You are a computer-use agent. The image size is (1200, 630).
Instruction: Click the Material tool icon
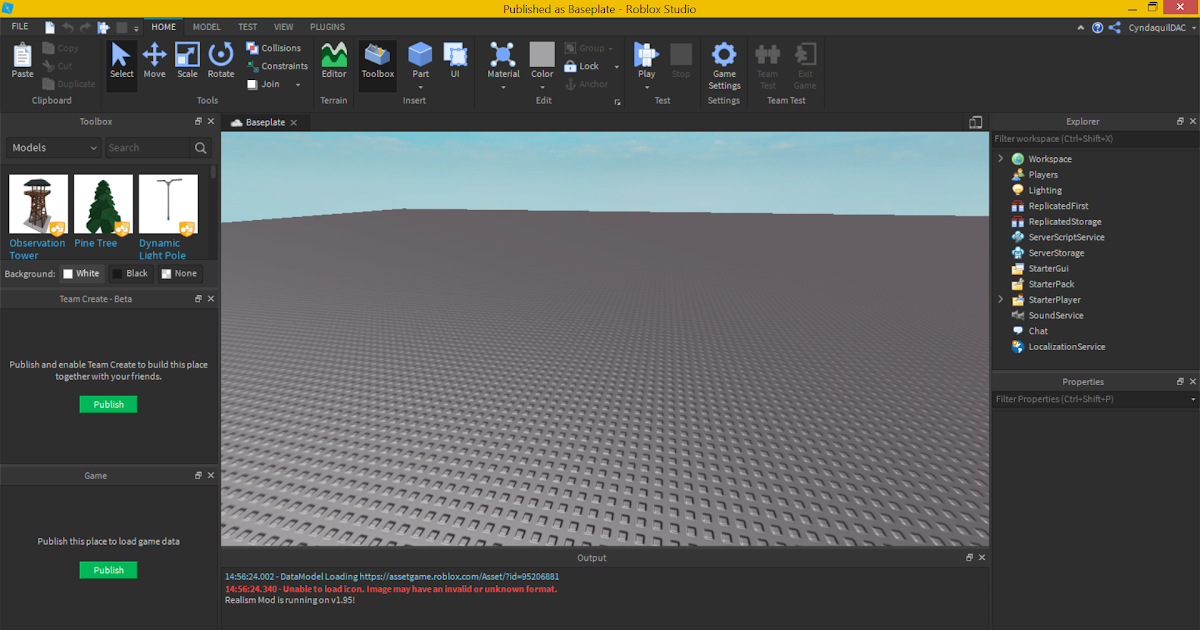503,55
